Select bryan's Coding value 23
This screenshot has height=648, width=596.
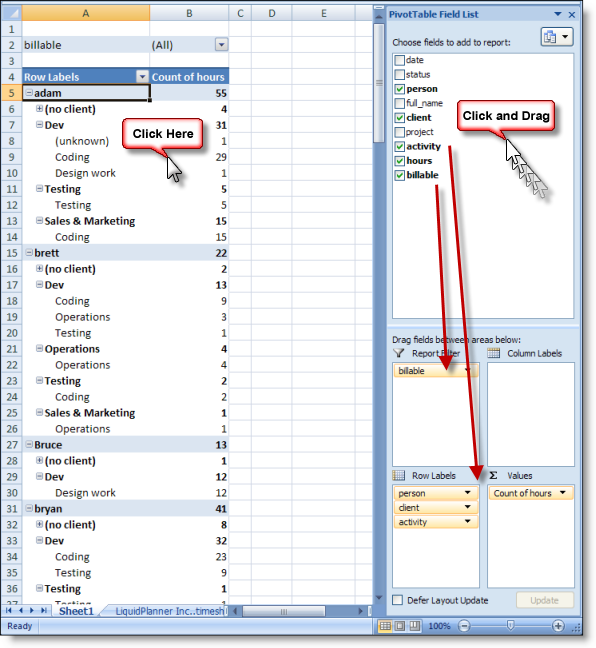coord(189,557)
